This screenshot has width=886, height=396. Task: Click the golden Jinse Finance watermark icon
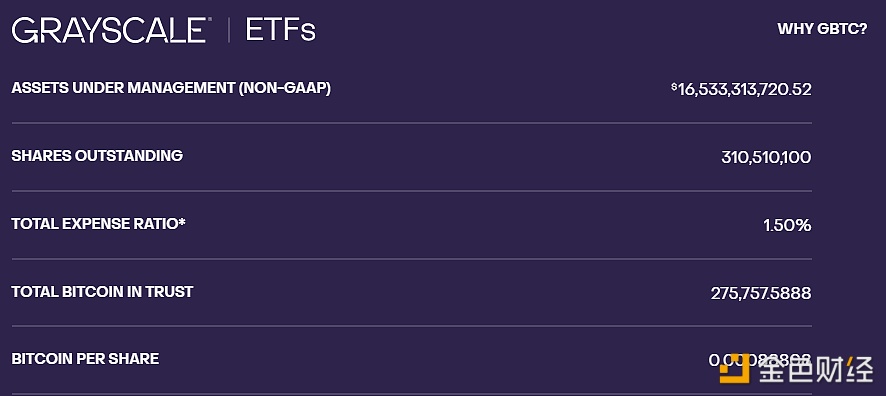pos(734,368)
